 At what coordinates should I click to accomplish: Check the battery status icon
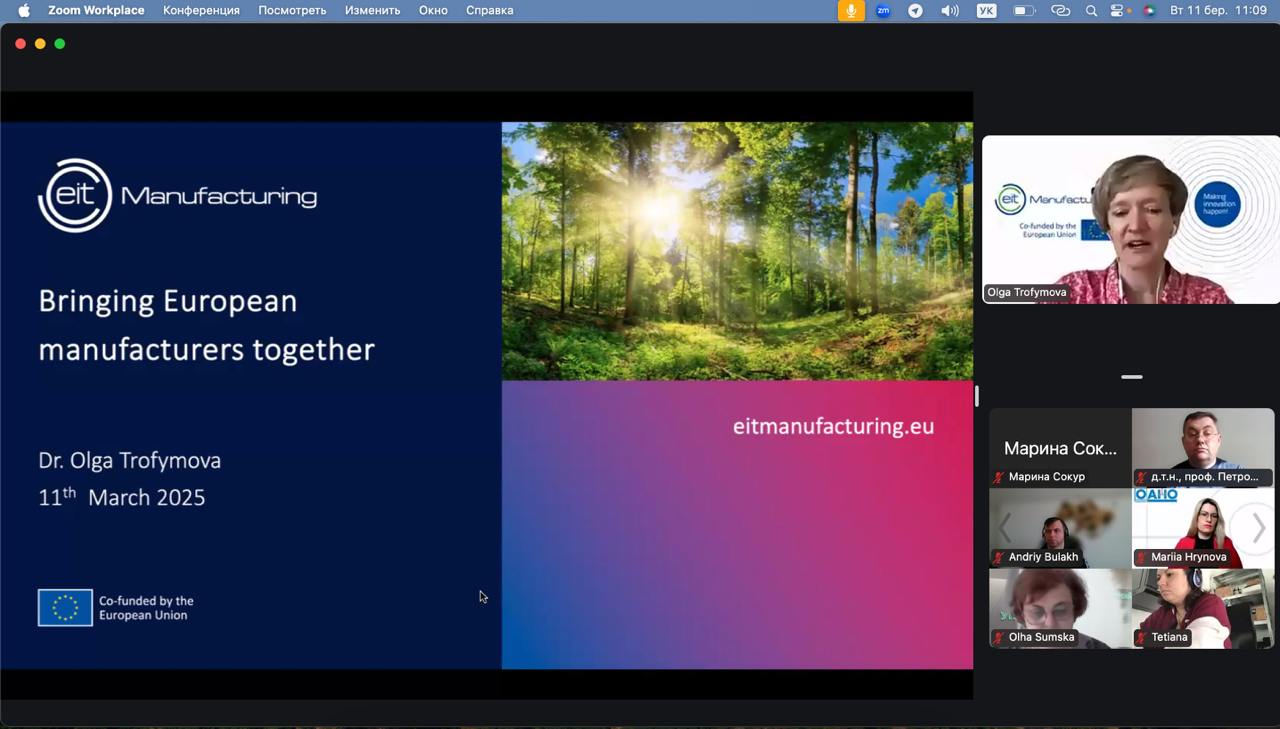click(x=1023, y=10)
